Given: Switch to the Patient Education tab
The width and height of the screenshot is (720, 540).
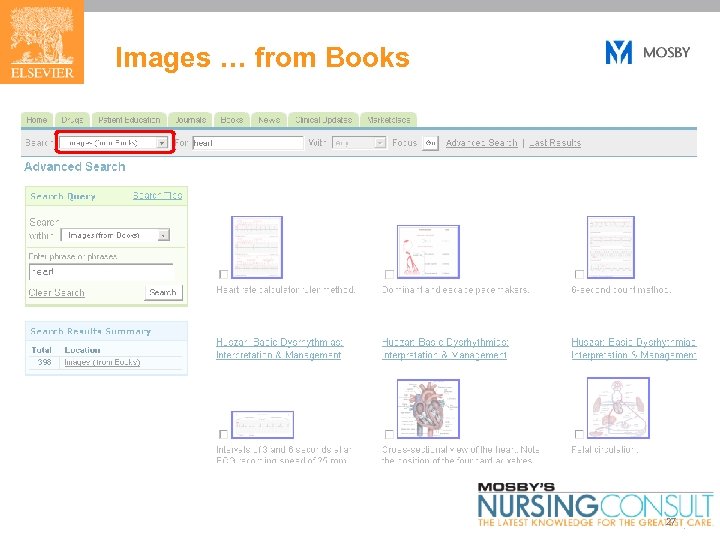Looking at the screenshot, I should (129, 120).
